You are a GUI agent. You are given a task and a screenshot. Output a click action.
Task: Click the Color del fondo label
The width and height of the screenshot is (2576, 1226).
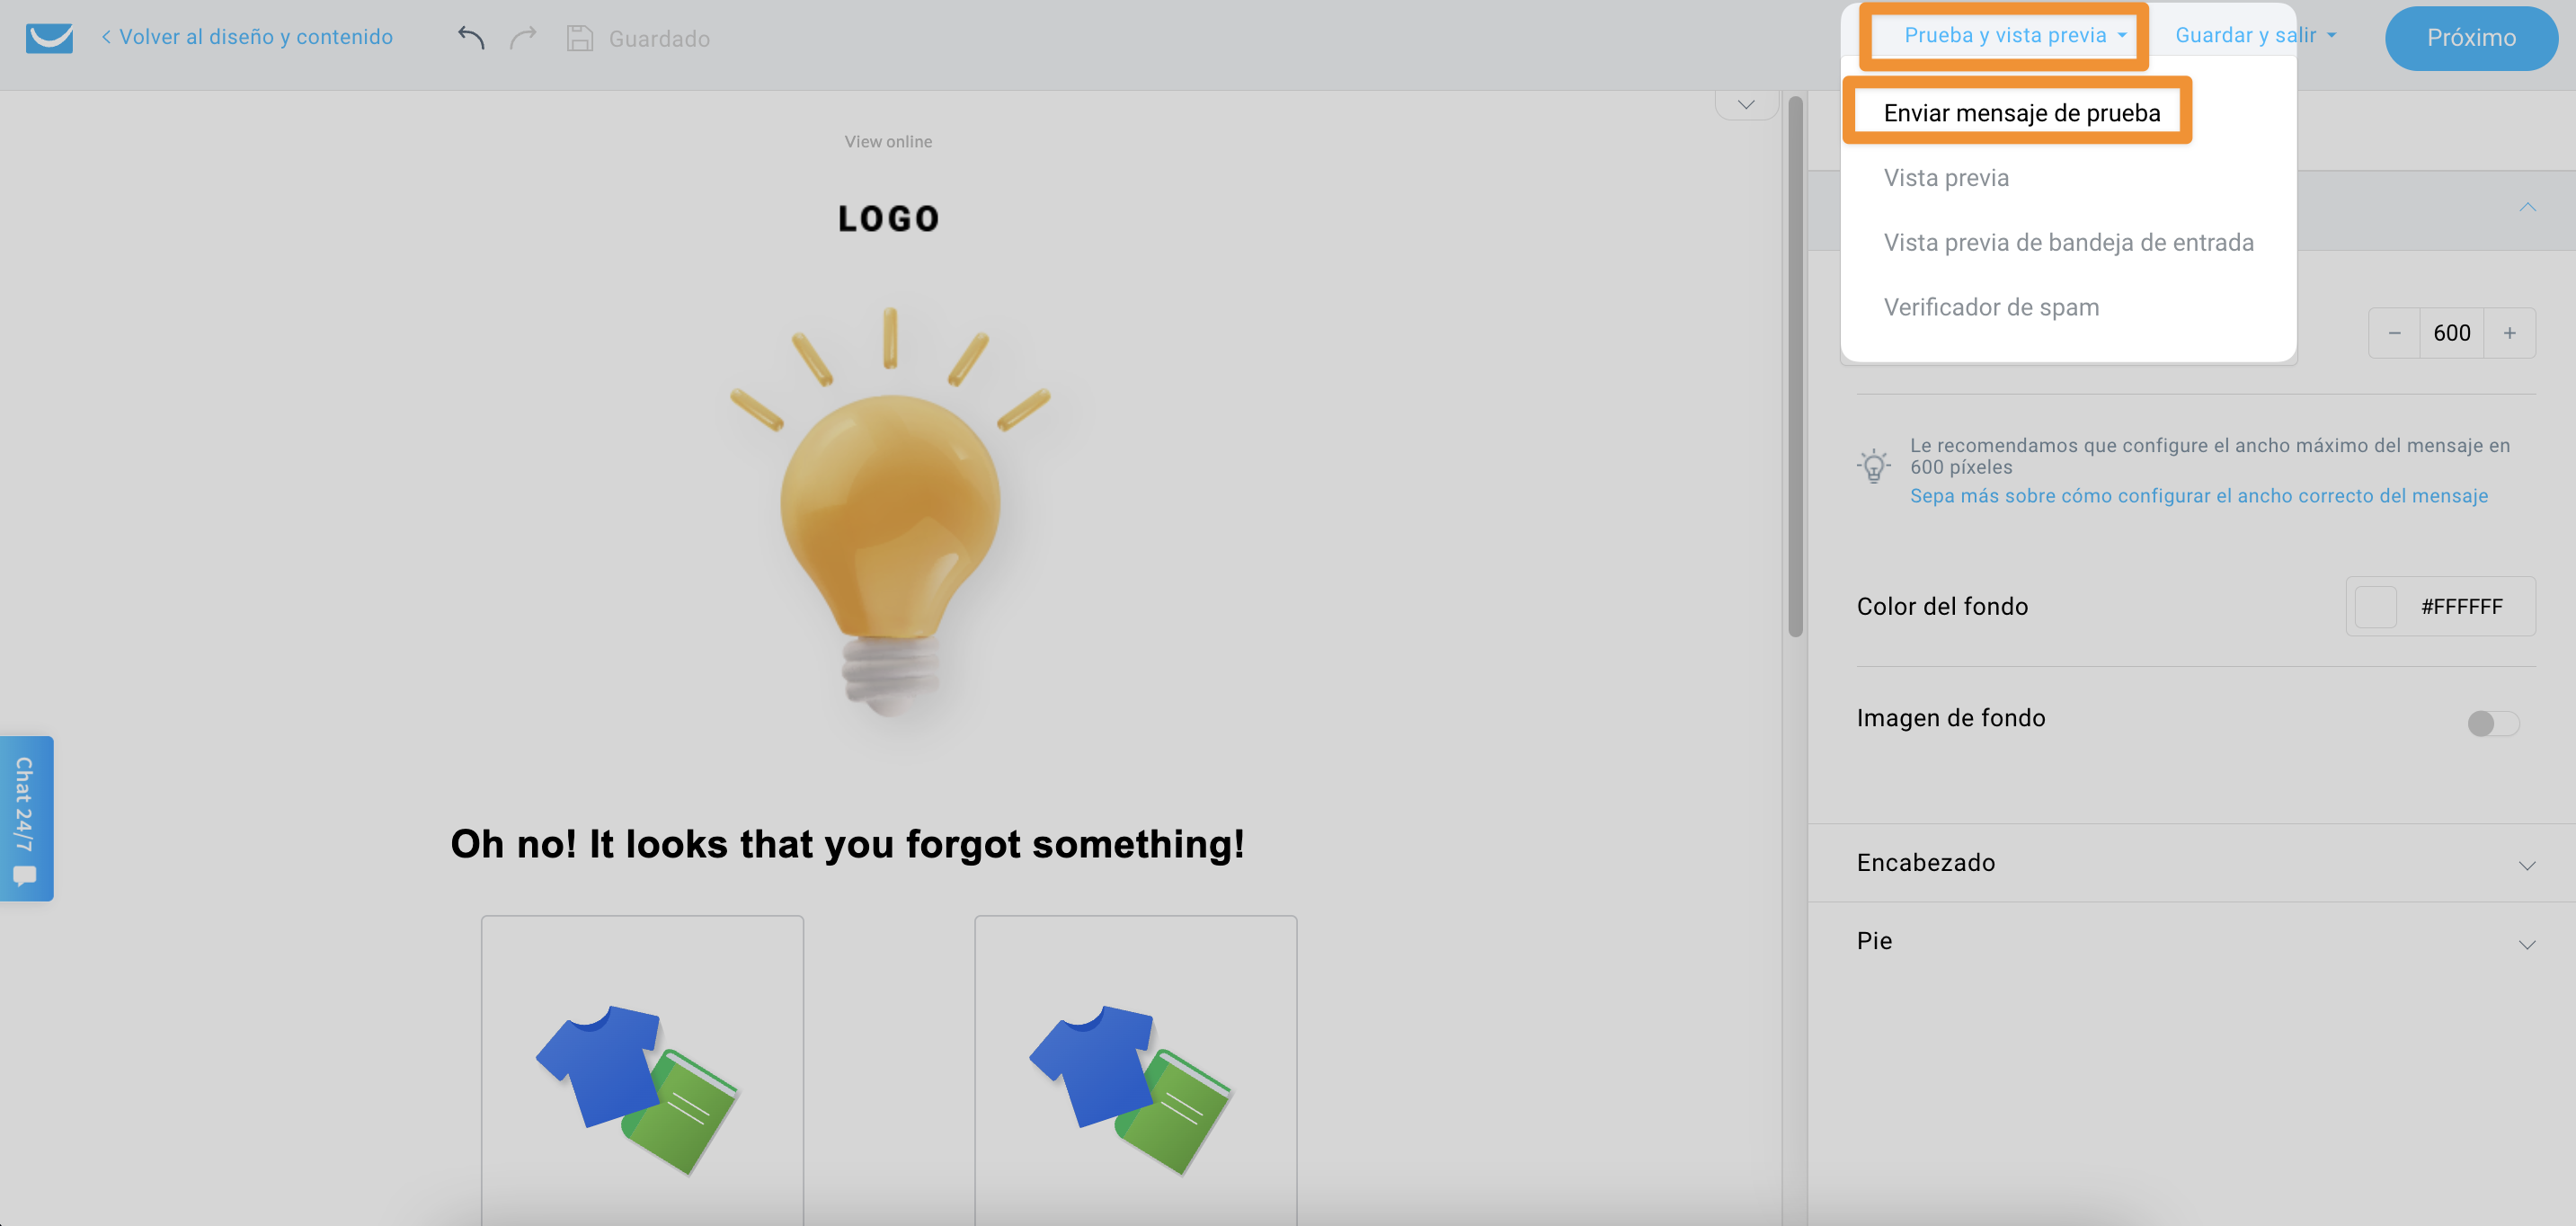tap(1942, 607)
